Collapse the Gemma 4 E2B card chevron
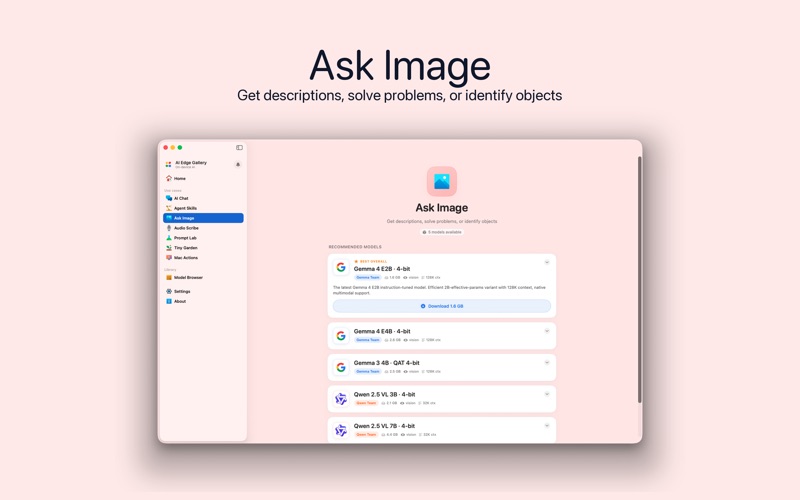The width and height of the screenshot is (800, 500). coord(546,262)
